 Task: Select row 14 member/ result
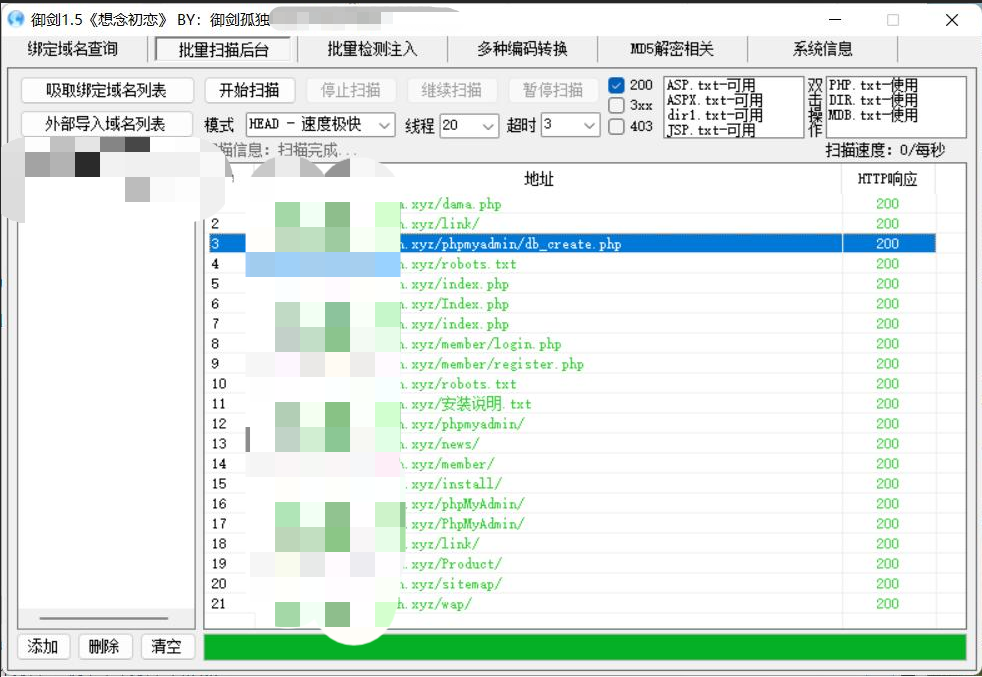click(572, 464)
